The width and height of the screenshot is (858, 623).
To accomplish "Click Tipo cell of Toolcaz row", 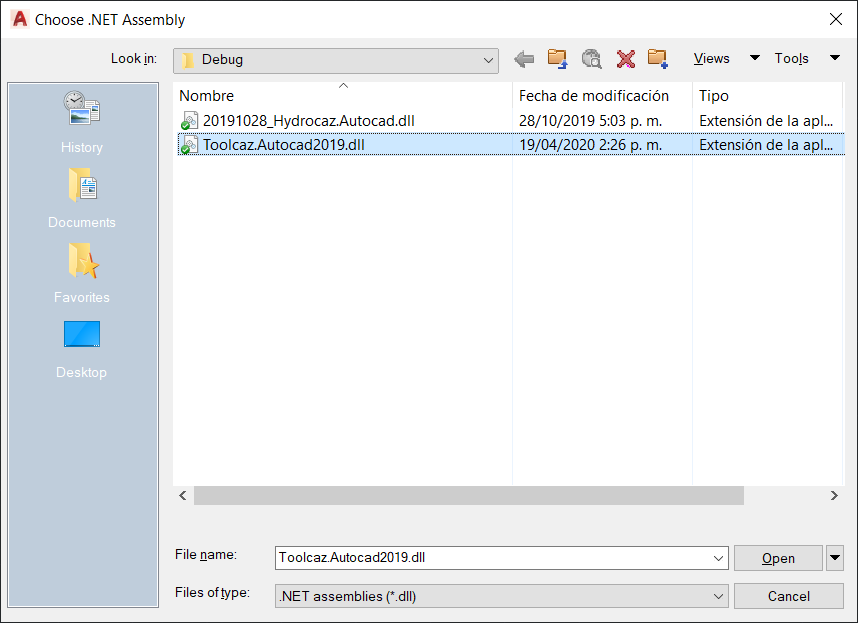I will point(766,145).
